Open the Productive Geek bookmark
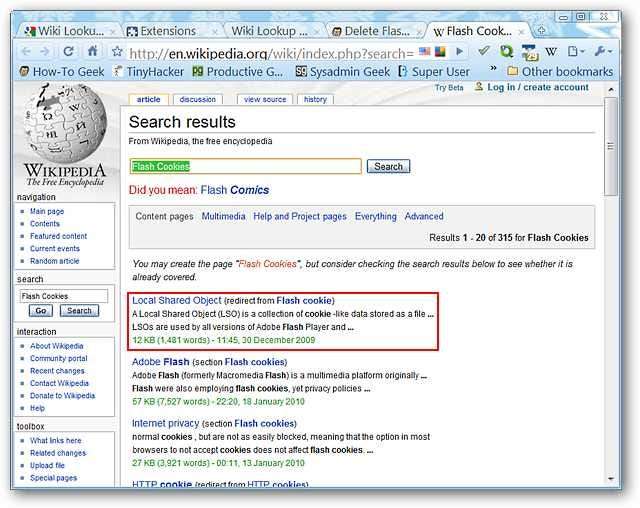The width and height of the screenshot is (640, 508). pyautogui.click(x=238, y=72)
